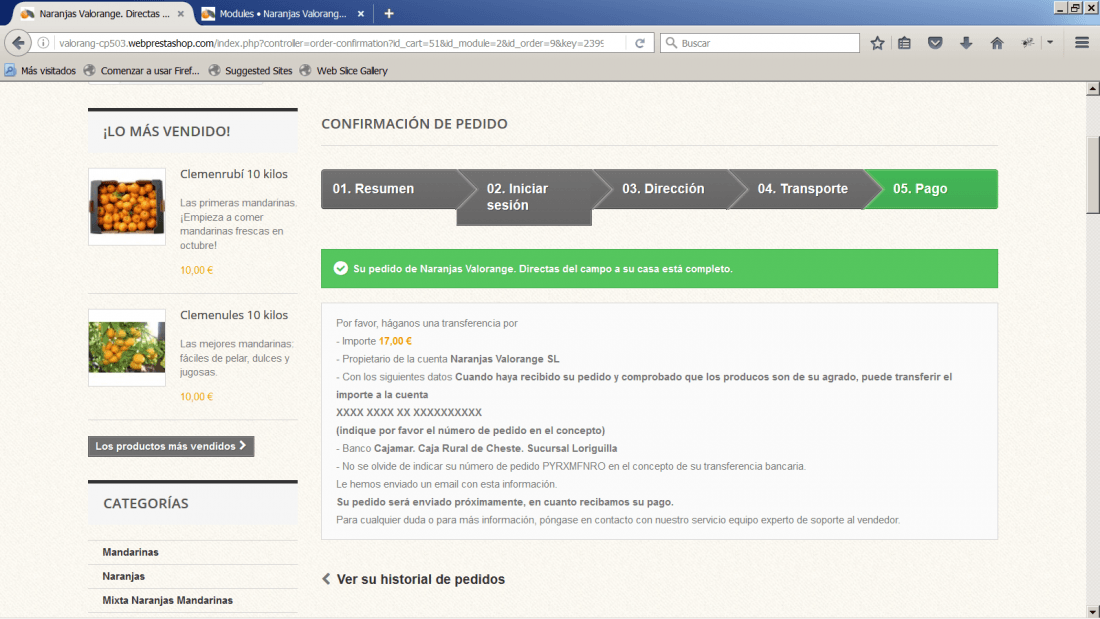Open the developer tools toolbar icon
The height and width of the screenshot is (619, 1100).
1028,43
